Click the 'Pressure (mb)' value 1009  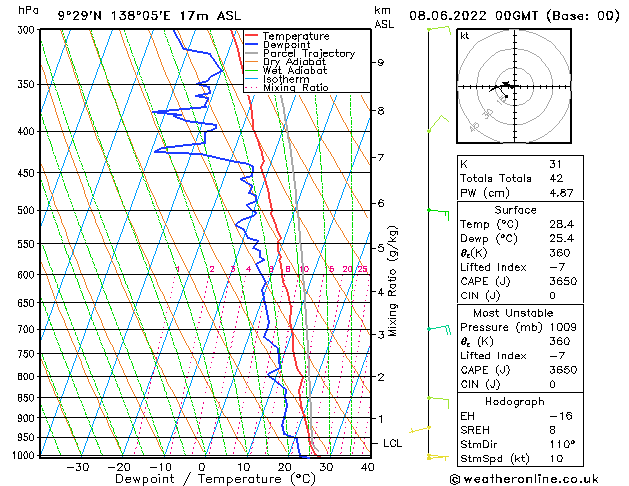(x=563, y=327)
